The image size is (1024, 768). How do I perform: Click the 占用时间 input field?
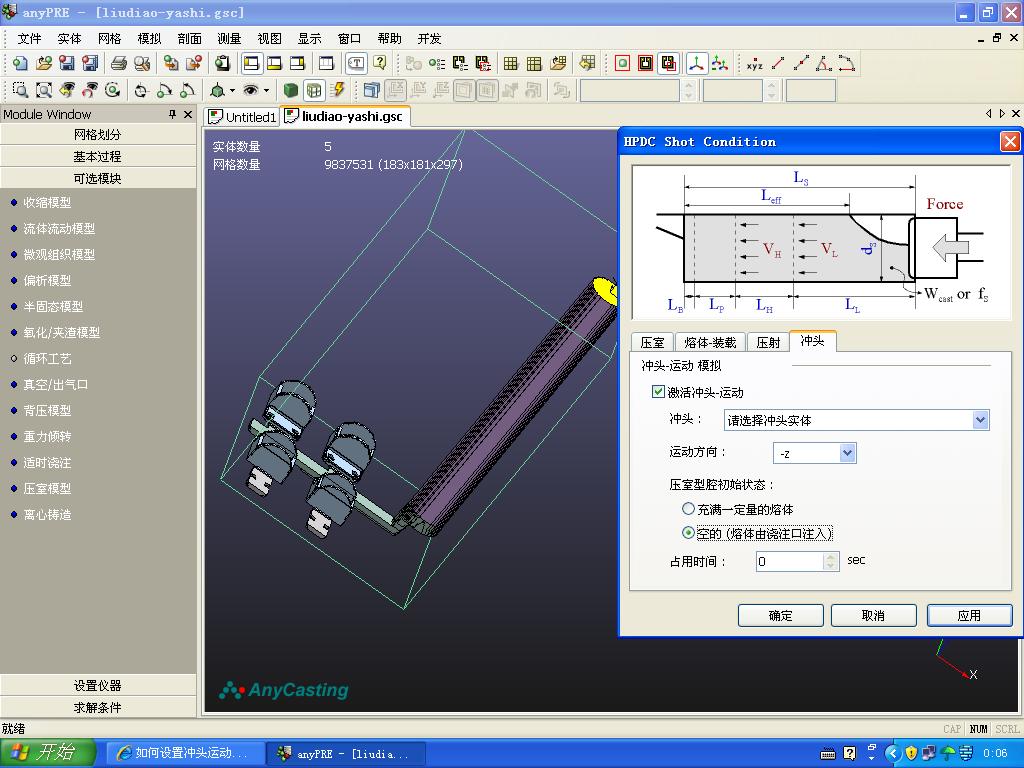790,561
